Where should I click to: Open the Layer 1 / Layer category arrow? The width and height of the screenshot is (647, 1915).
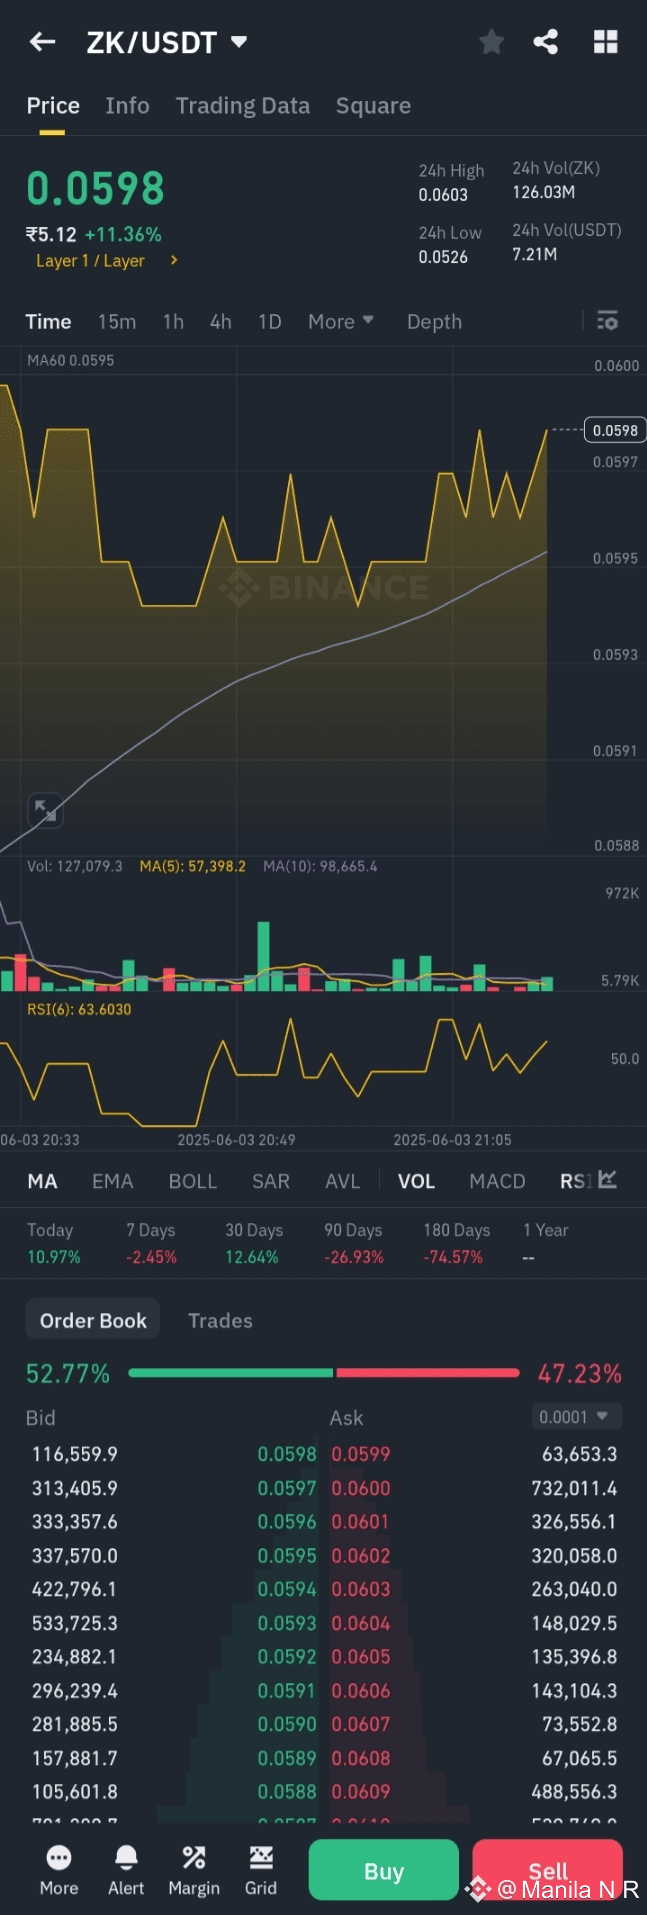pos(174,260)
